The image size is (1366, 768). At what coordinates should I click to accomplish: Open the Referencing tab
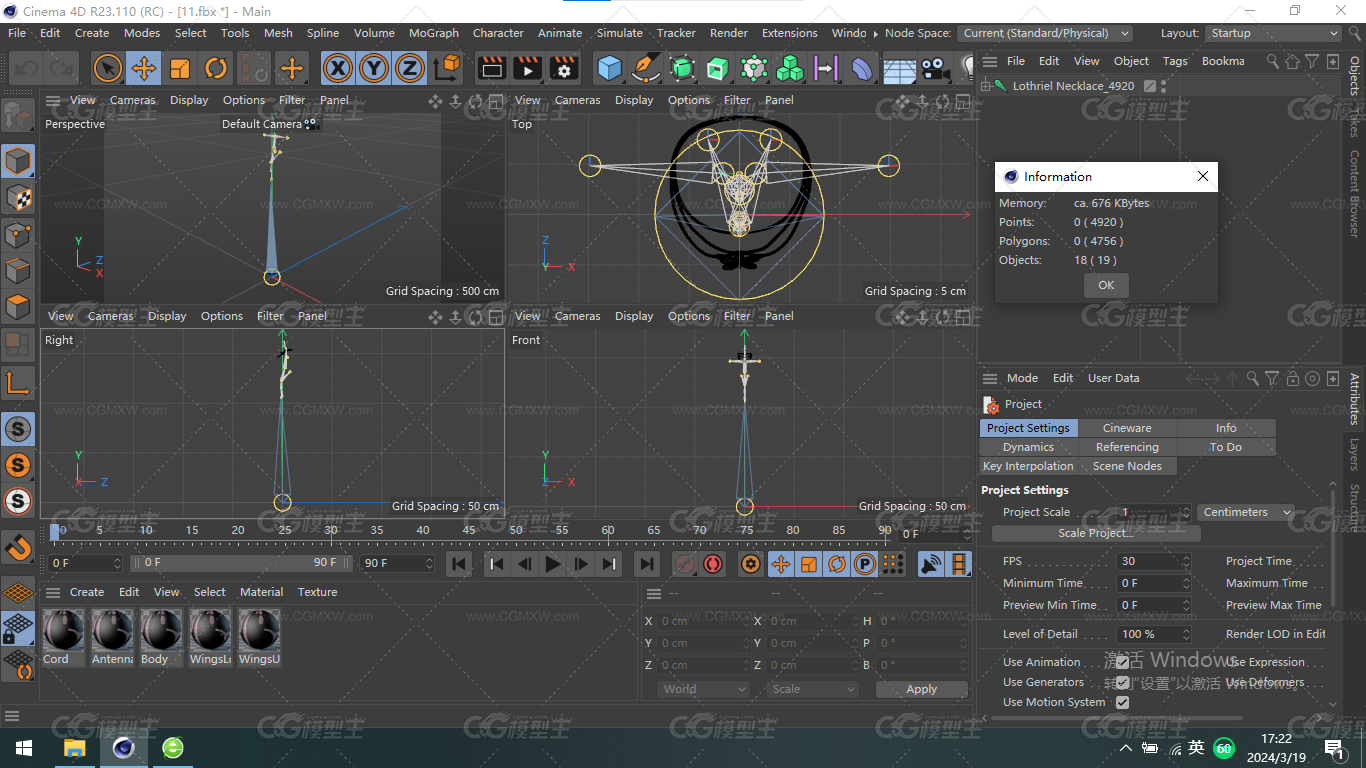(x=1127, y=447)
